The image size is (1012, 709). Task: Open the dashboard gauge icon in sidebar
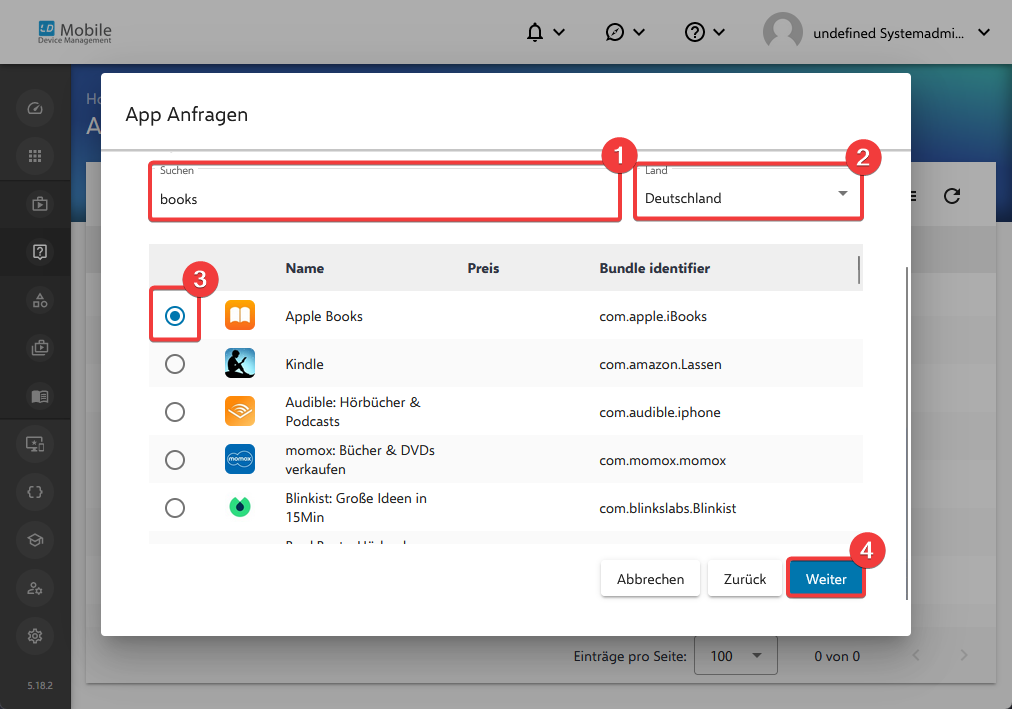35,108
